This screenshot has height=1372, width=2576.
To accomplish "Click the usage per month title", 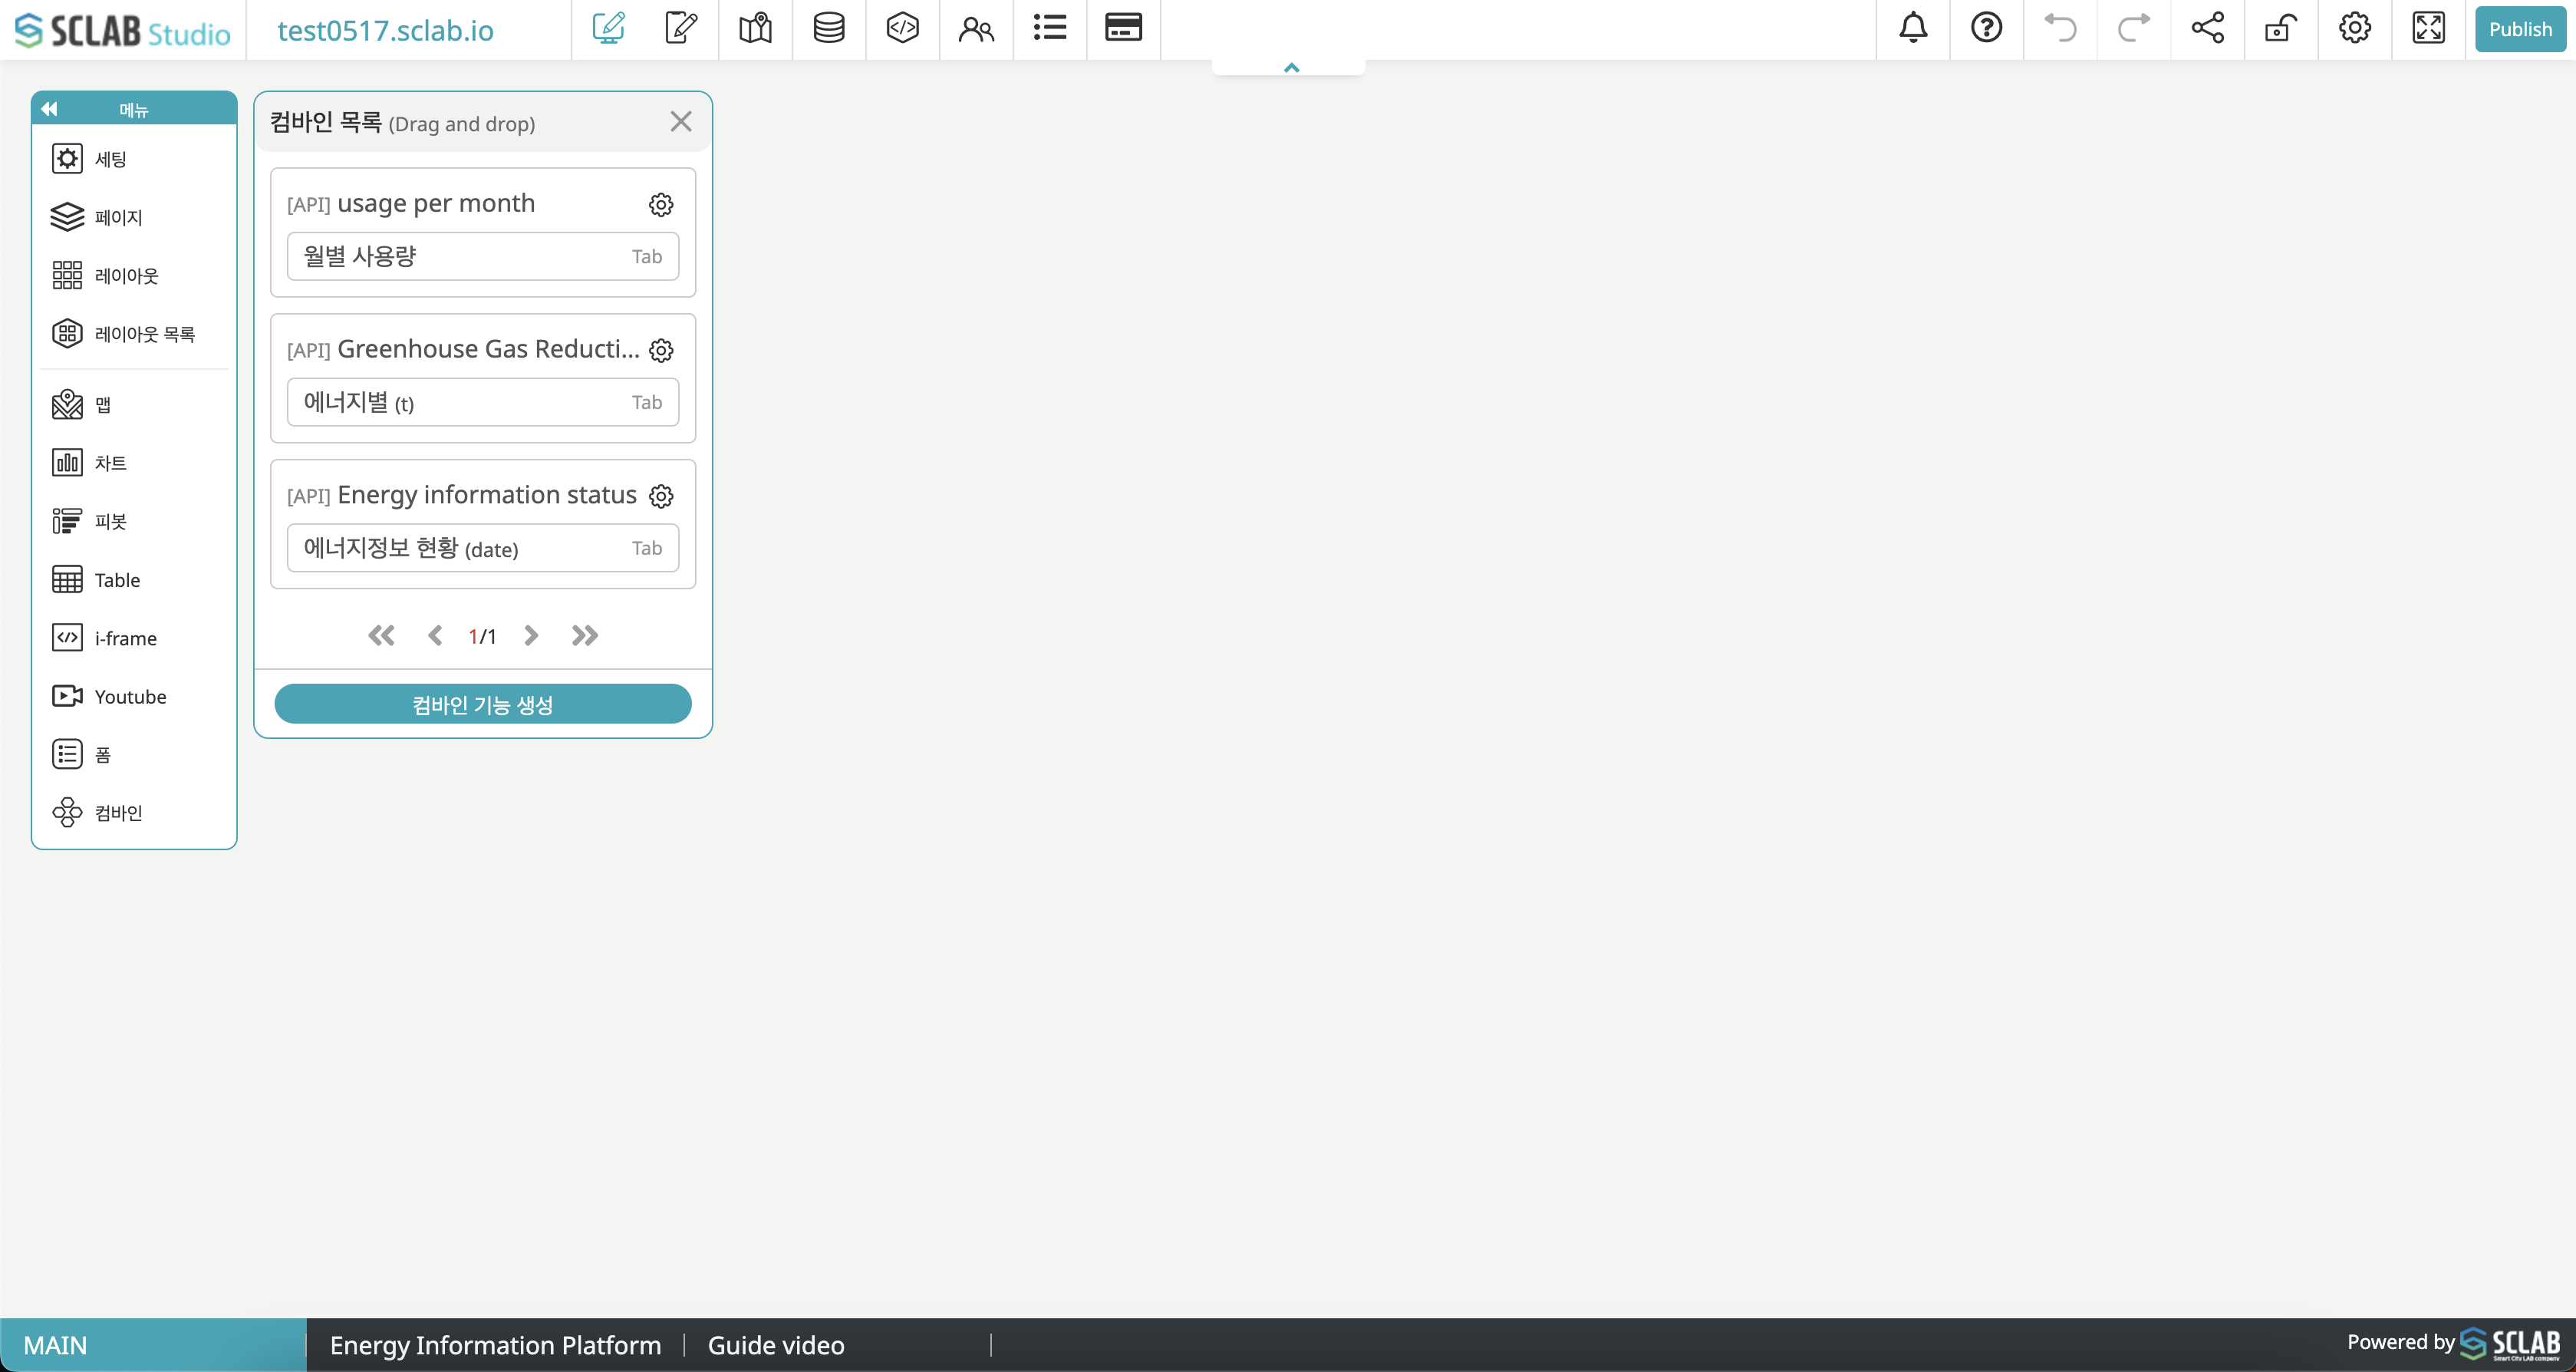I will click(436, 203).
